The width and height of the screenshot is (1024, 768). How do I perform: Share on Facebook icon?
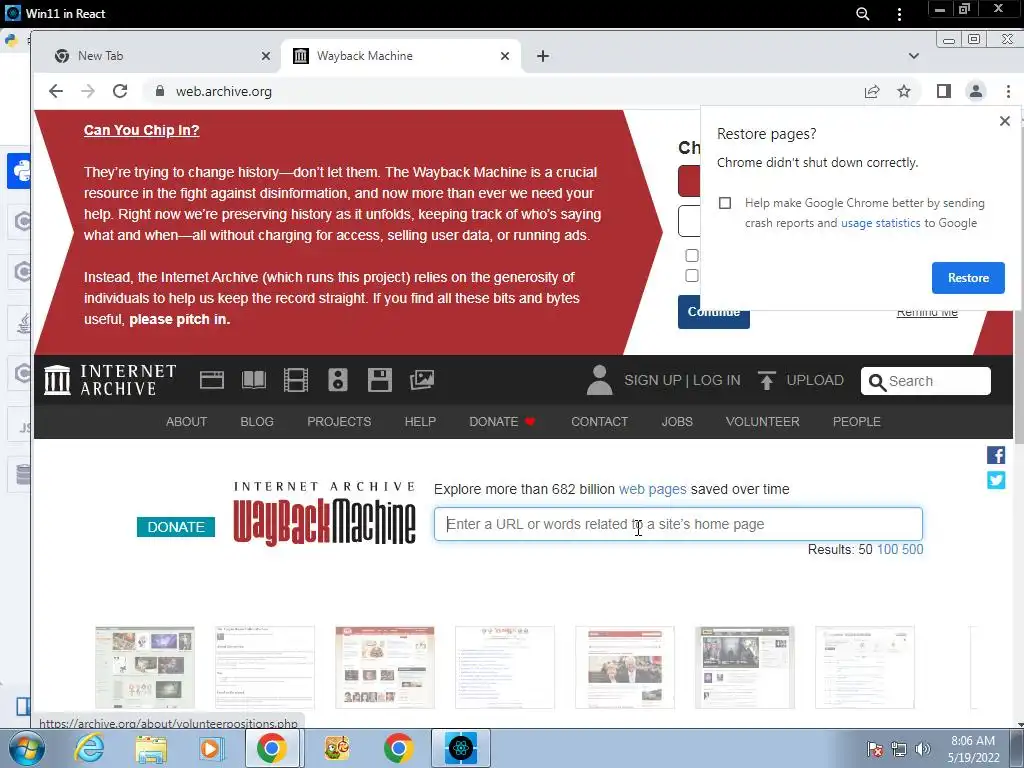(996, 455)
